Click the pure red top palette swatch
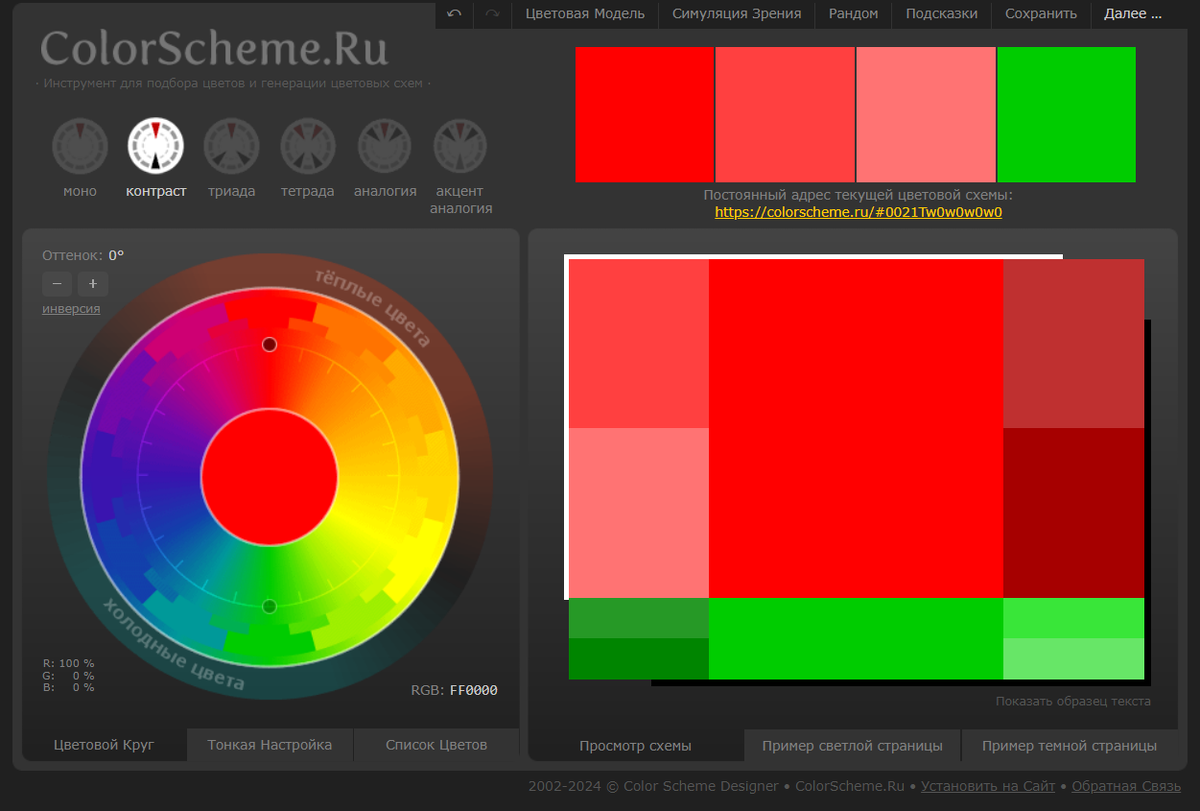 coord(645,115)
